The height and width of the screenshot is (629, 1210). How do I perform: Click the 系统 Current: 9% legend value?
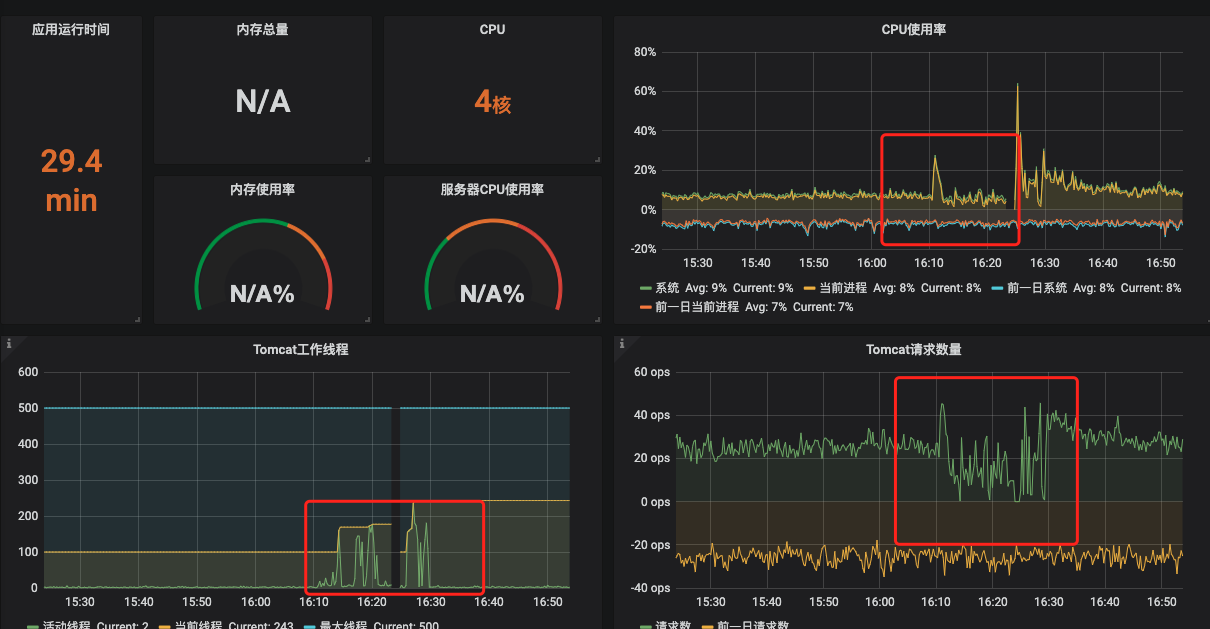tap(765, 288)
